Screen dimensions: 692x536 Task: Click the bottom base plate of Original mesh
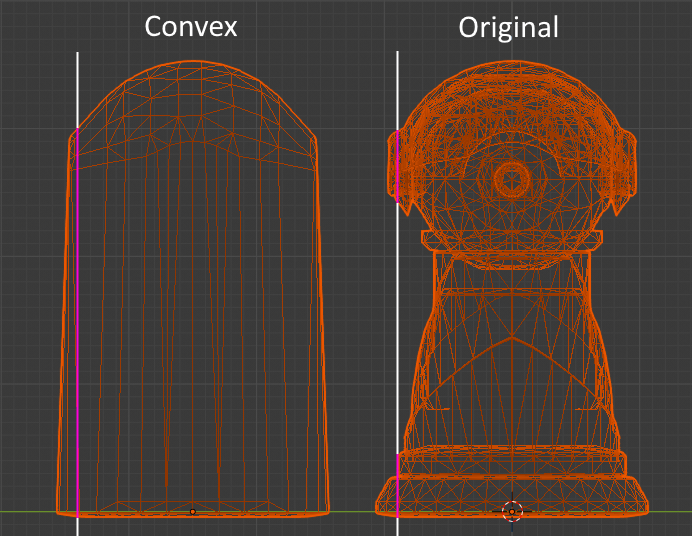click(x=511, y=497)
